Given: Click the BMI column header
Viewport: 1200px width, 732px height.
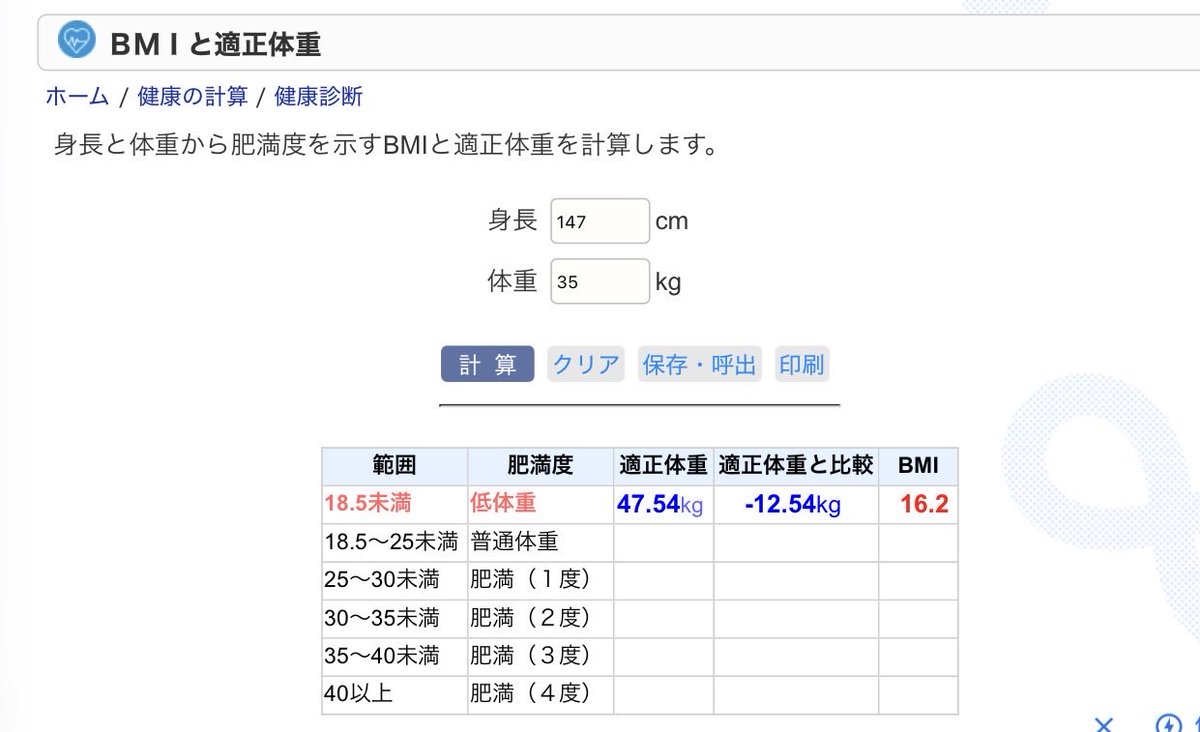Looking at the screenshot, I should click(x=918, y=466).
